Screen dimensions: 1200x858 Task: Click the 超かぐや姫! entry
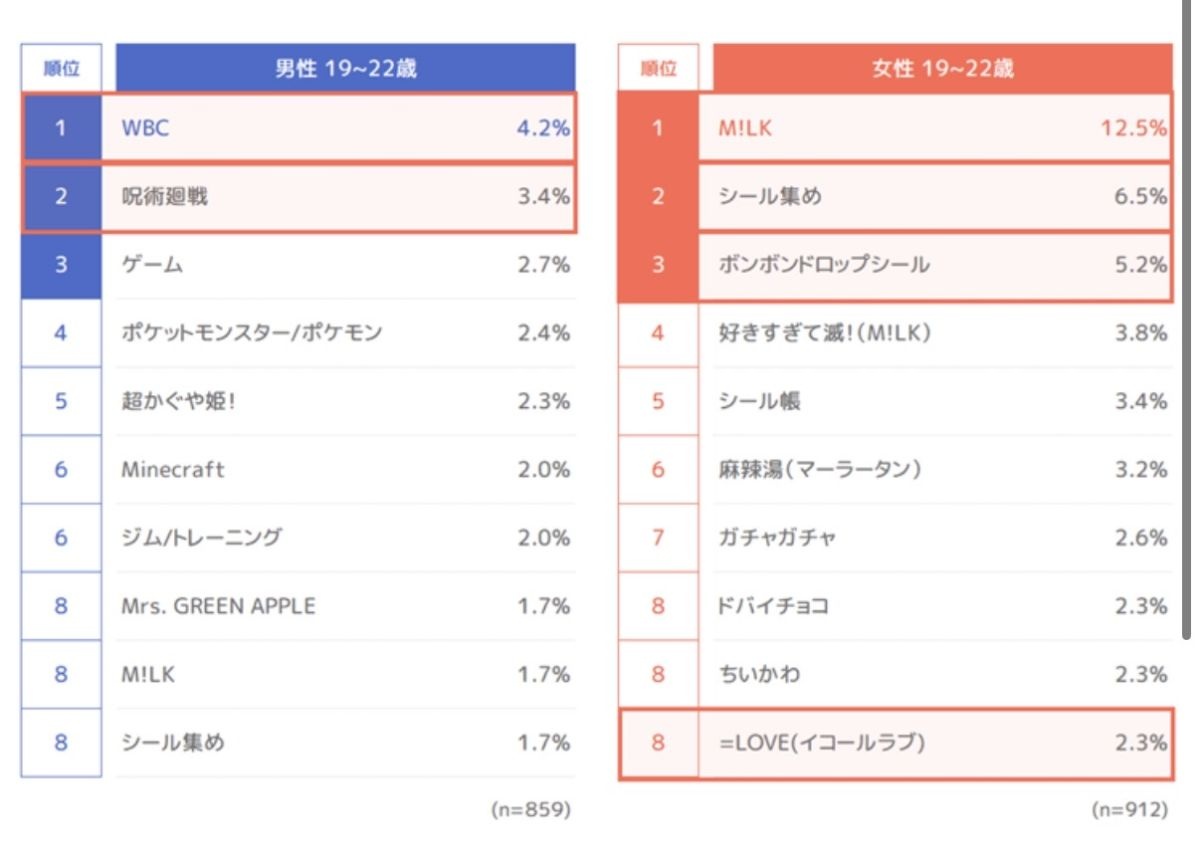(300, 401)
